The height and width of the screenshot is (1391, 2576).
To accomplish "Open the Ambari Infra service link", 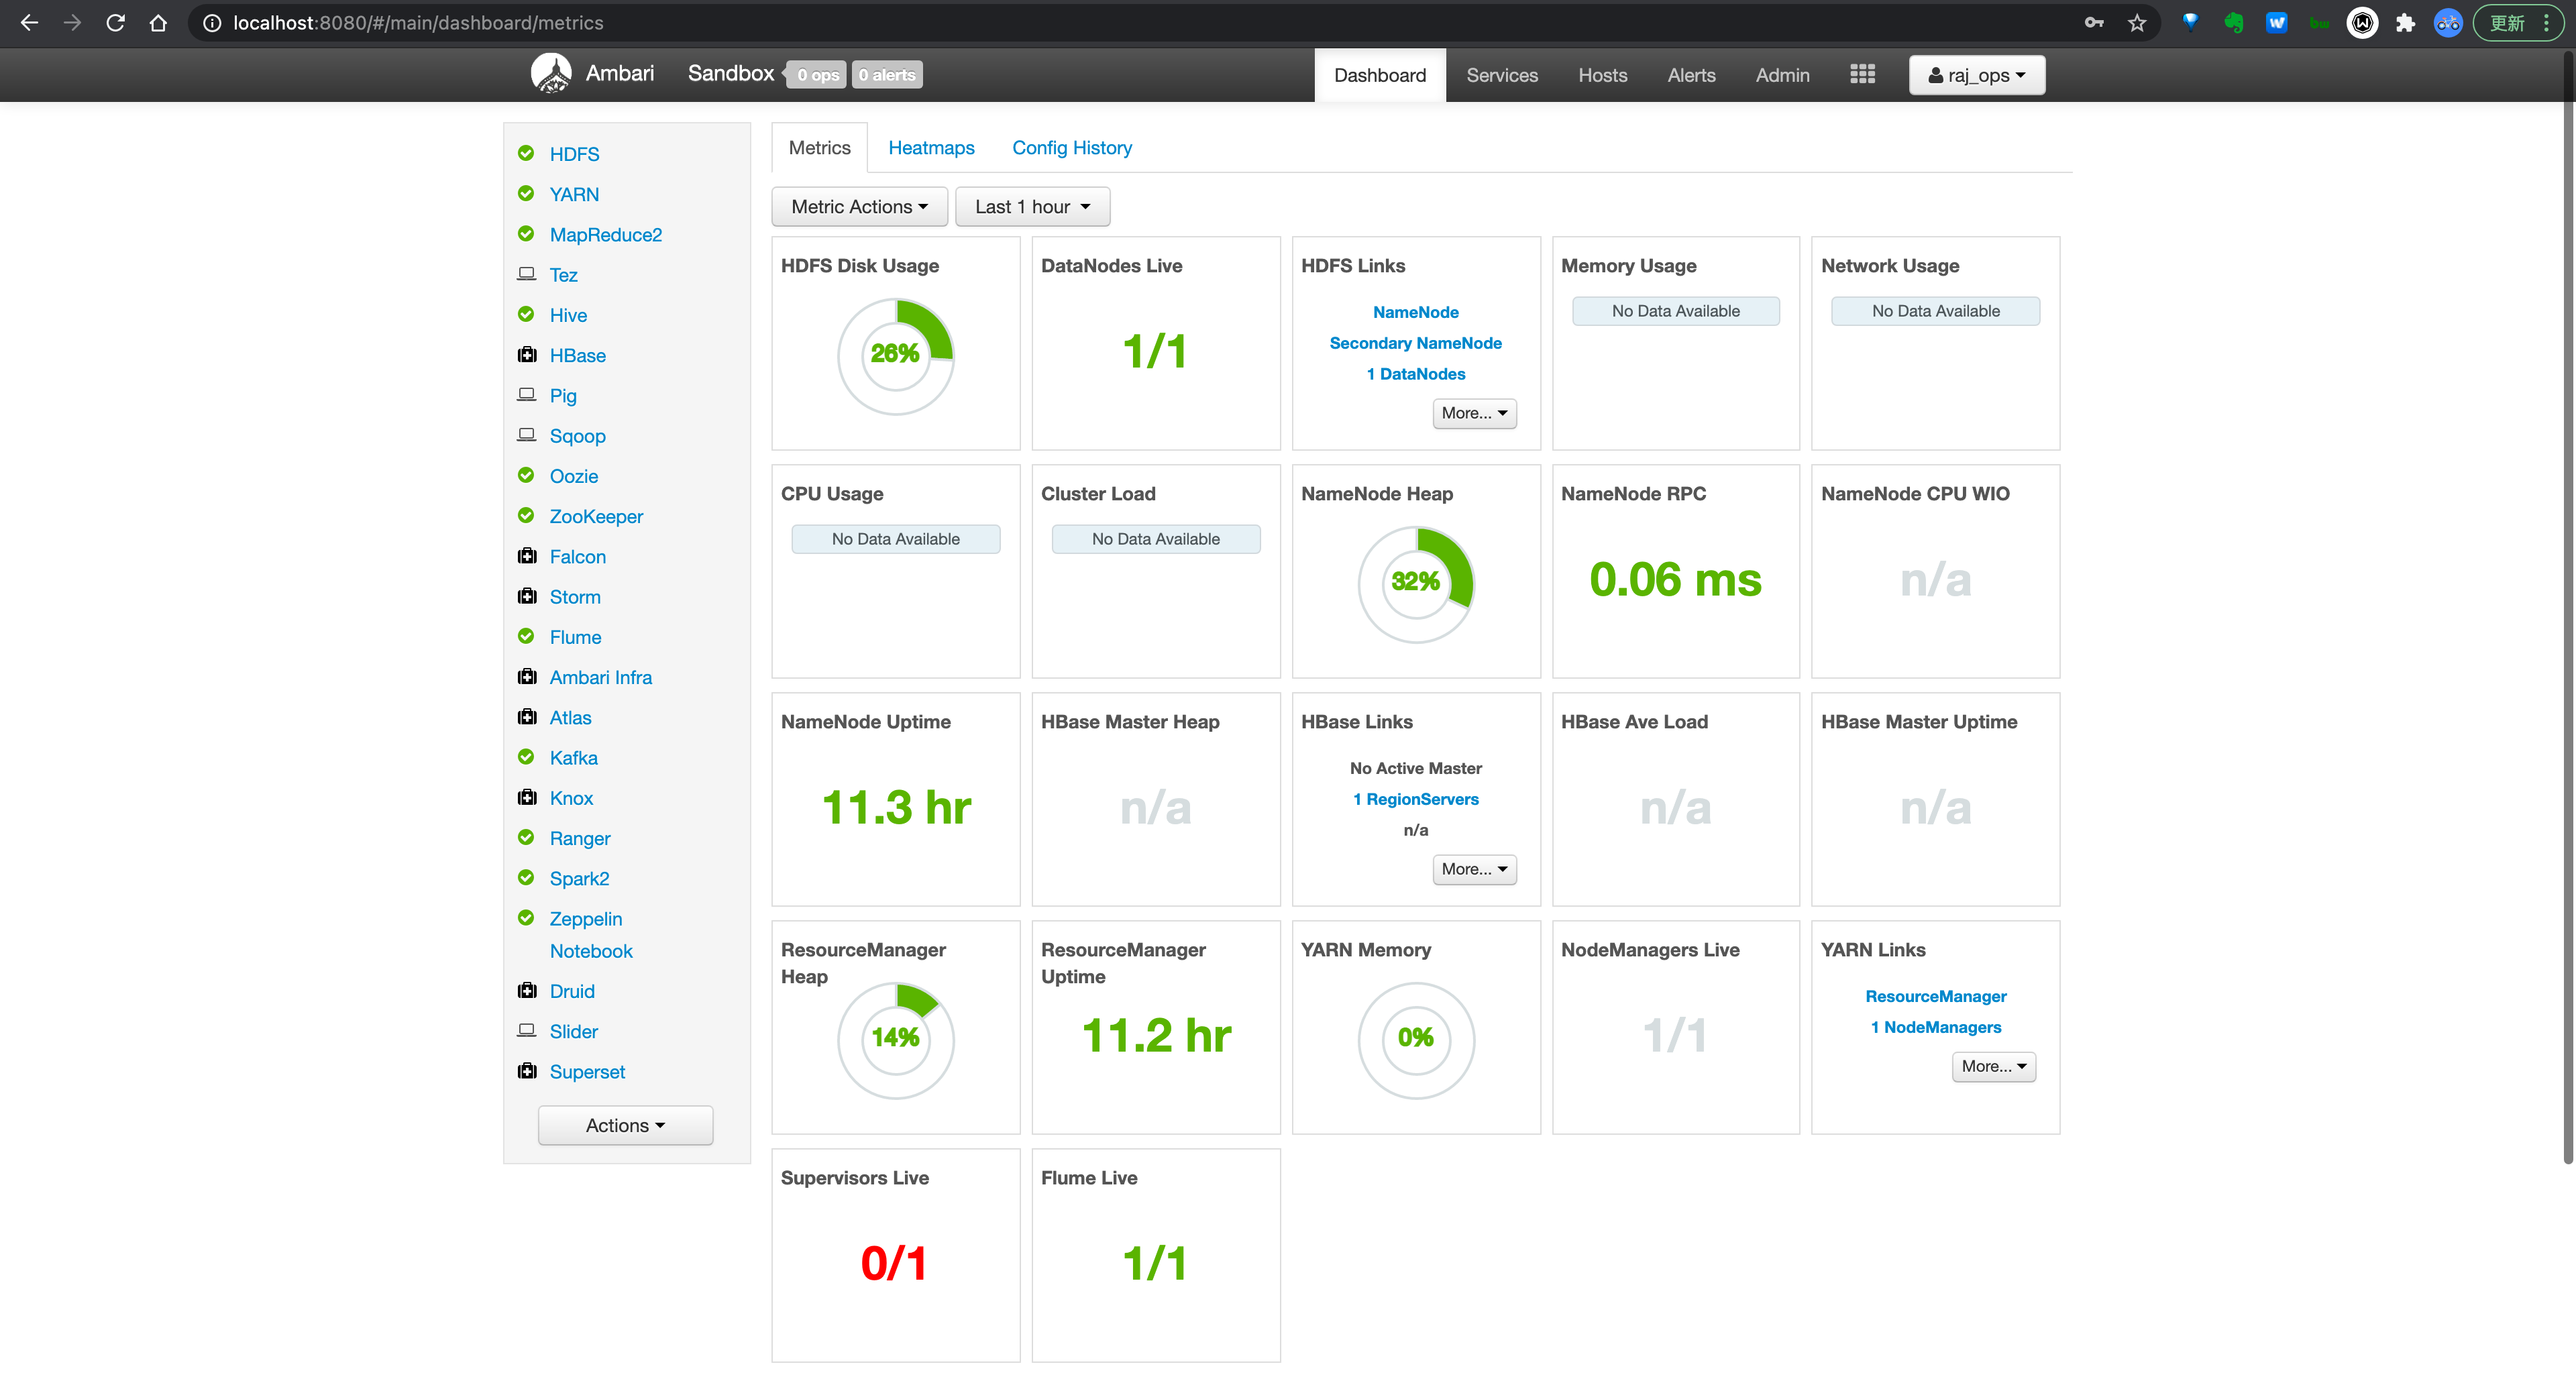I will pos(600,677).
